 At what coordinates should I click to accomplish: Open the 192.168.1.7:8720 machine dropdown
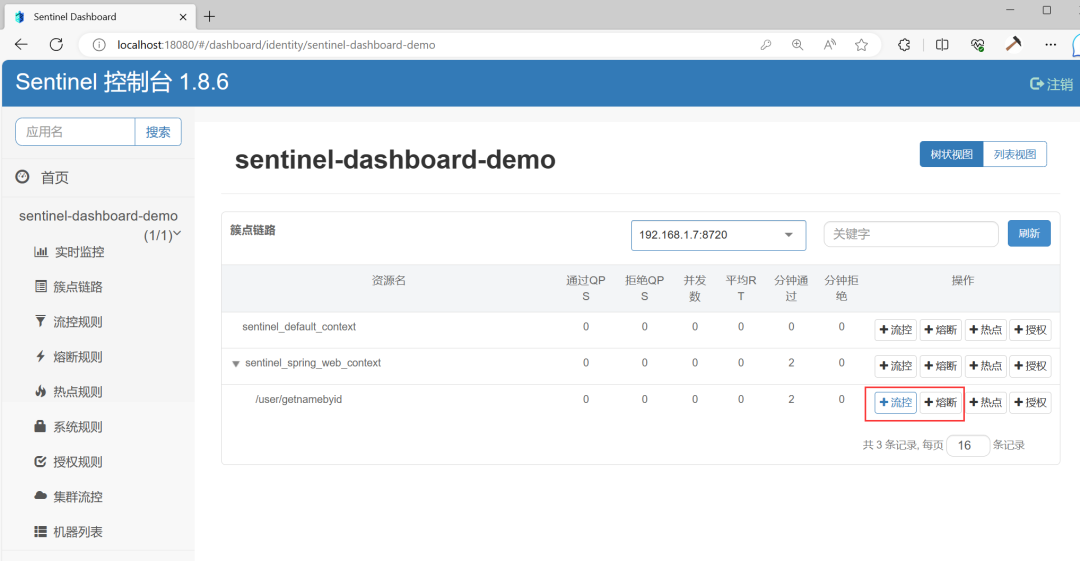point(718,235)
